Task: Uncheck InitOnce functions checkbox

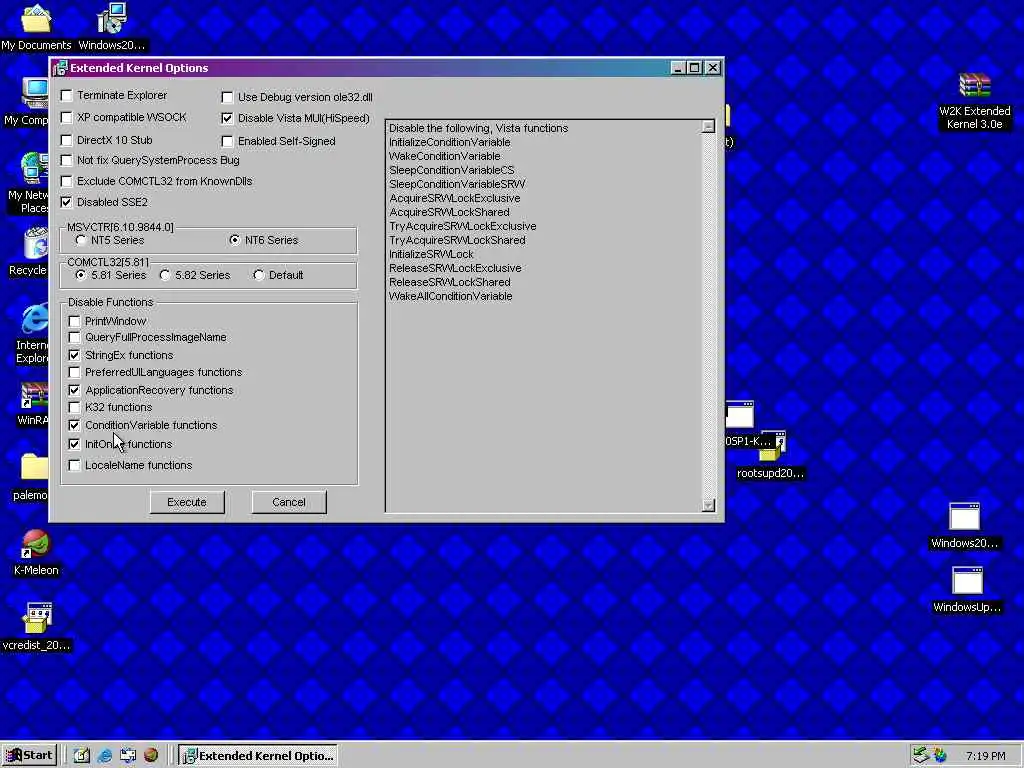Action: point(74,444)
